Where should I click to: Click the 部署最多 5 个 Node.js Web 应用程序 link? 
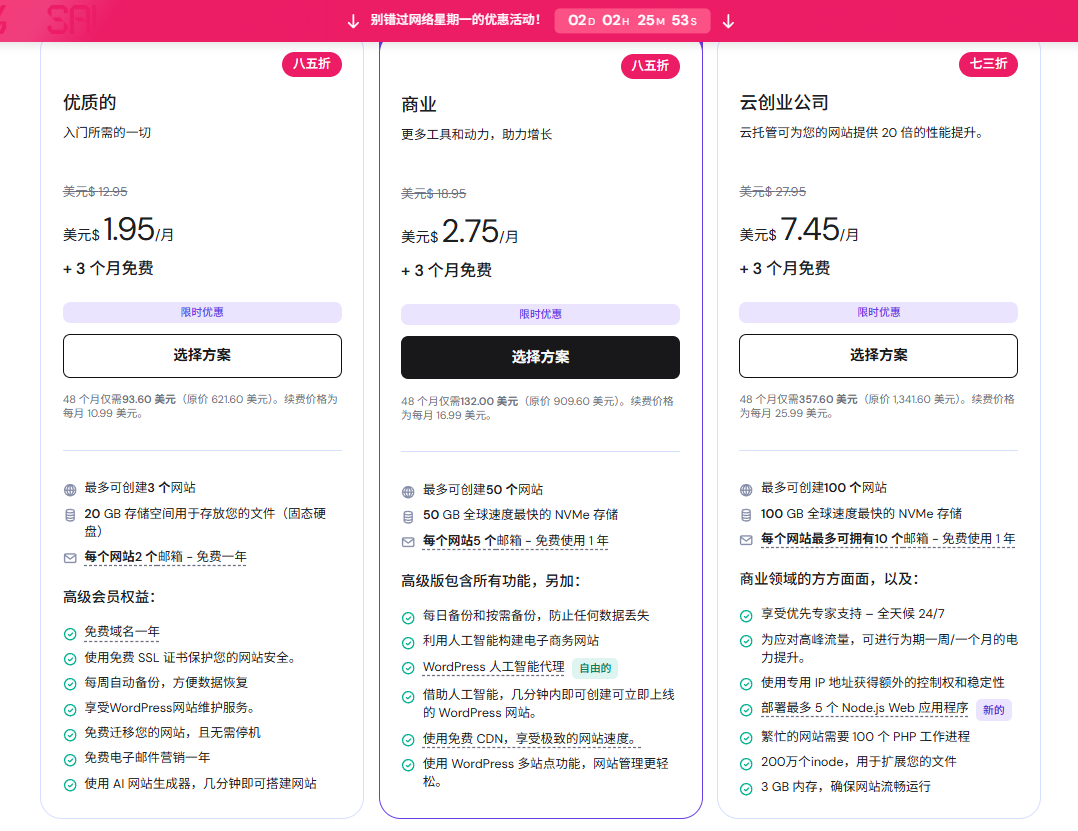pyautogui.click(x=864, y=709)
